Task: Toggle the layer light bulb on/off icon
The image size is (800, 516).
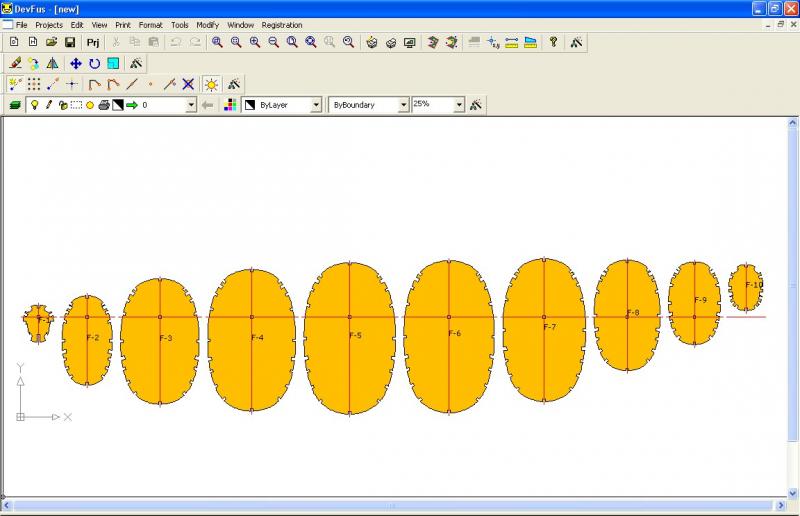Action: point(34,105)
